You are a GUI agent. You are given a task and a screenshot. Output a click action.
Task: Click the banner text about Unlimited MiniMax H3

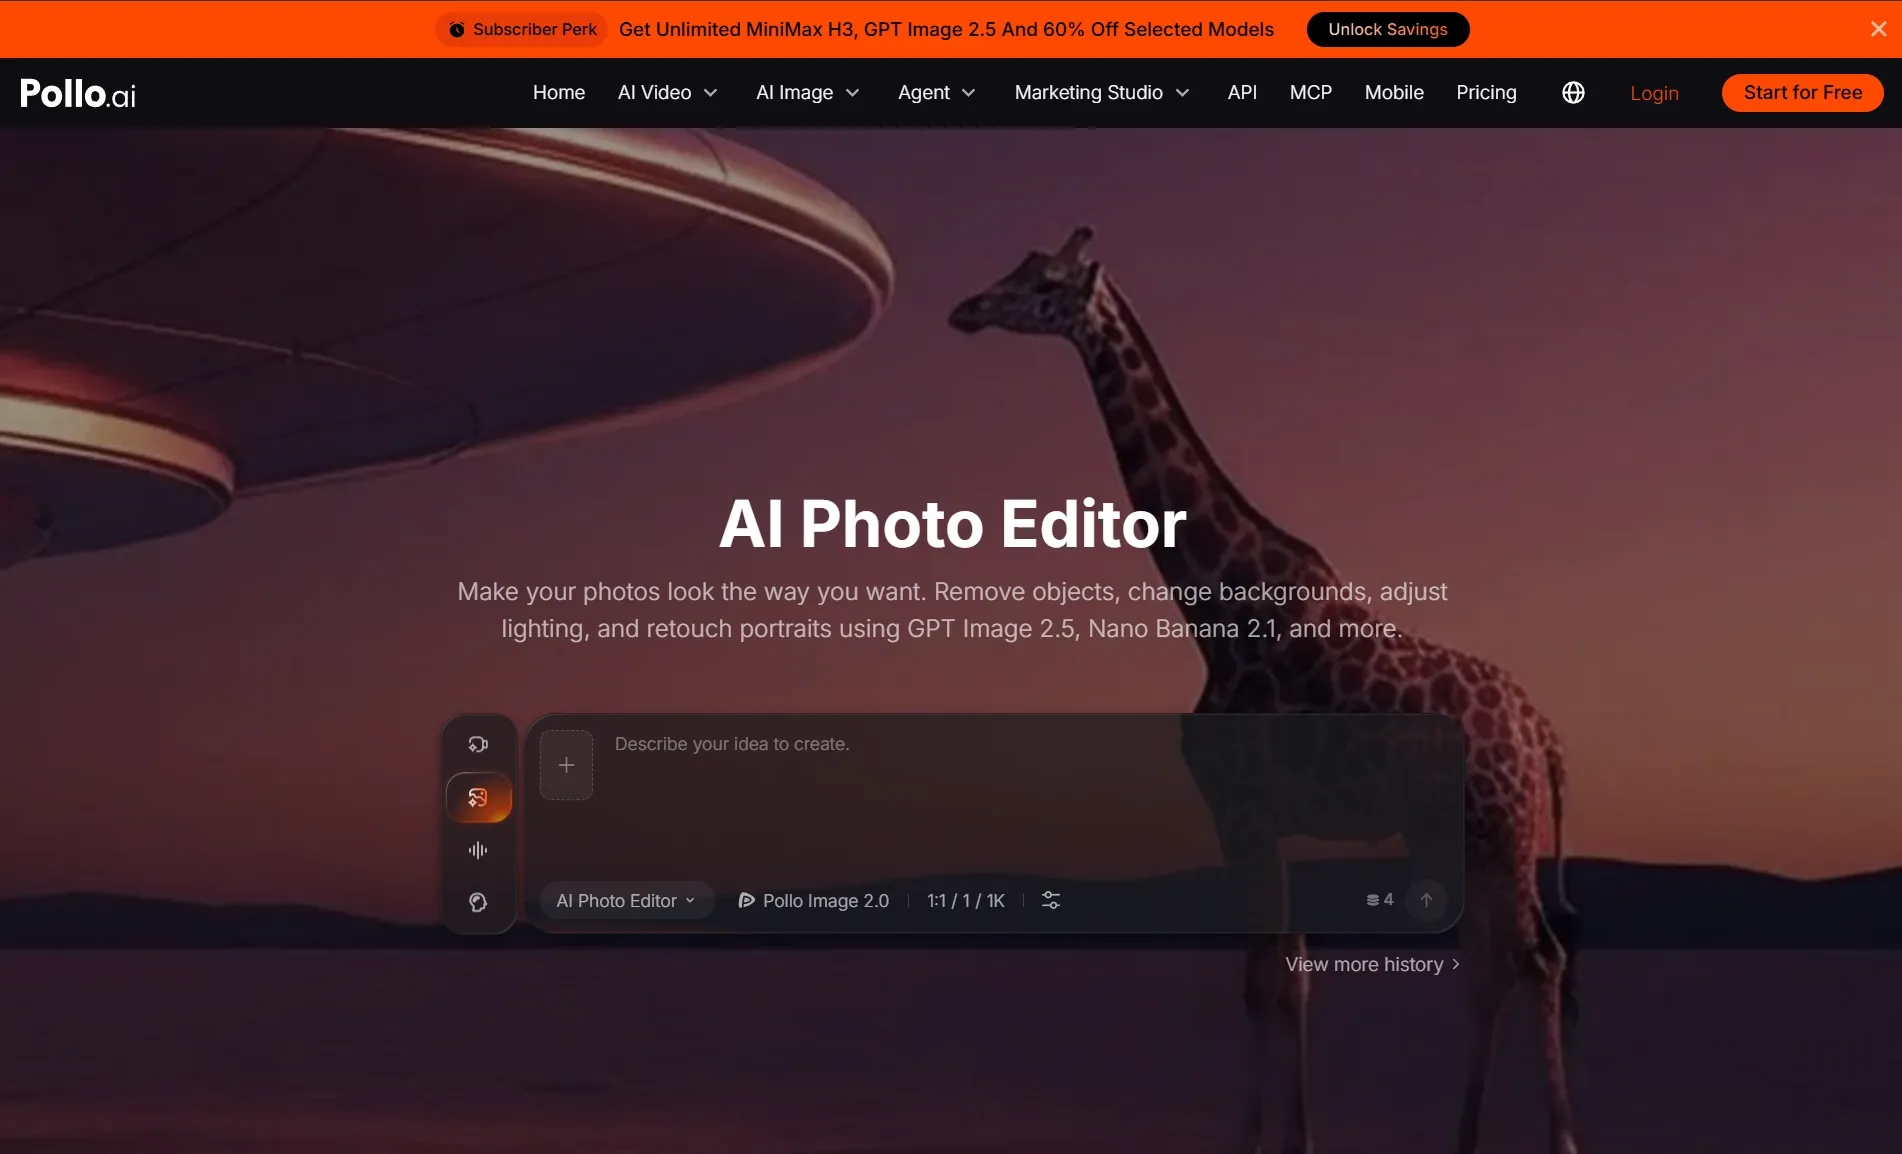coord(946,29)
